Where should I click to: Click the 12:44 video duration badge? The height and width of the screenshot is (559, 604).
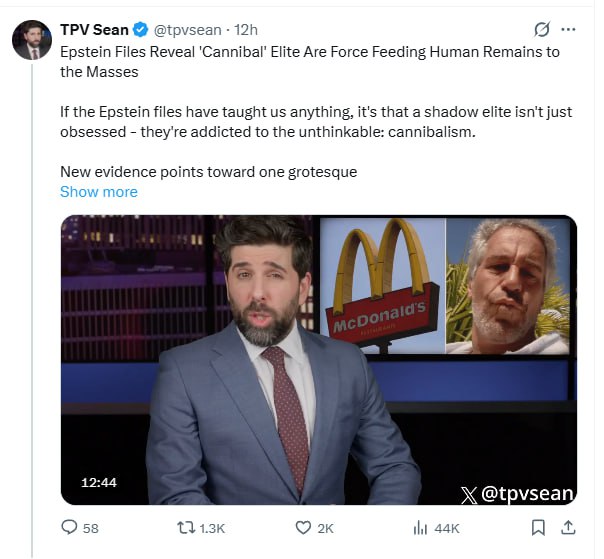99,482
